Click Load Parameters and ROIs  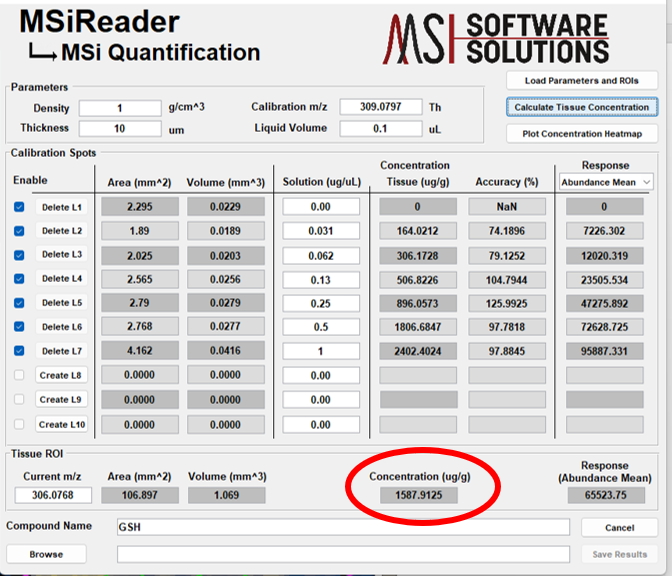(x=582, y=81)
